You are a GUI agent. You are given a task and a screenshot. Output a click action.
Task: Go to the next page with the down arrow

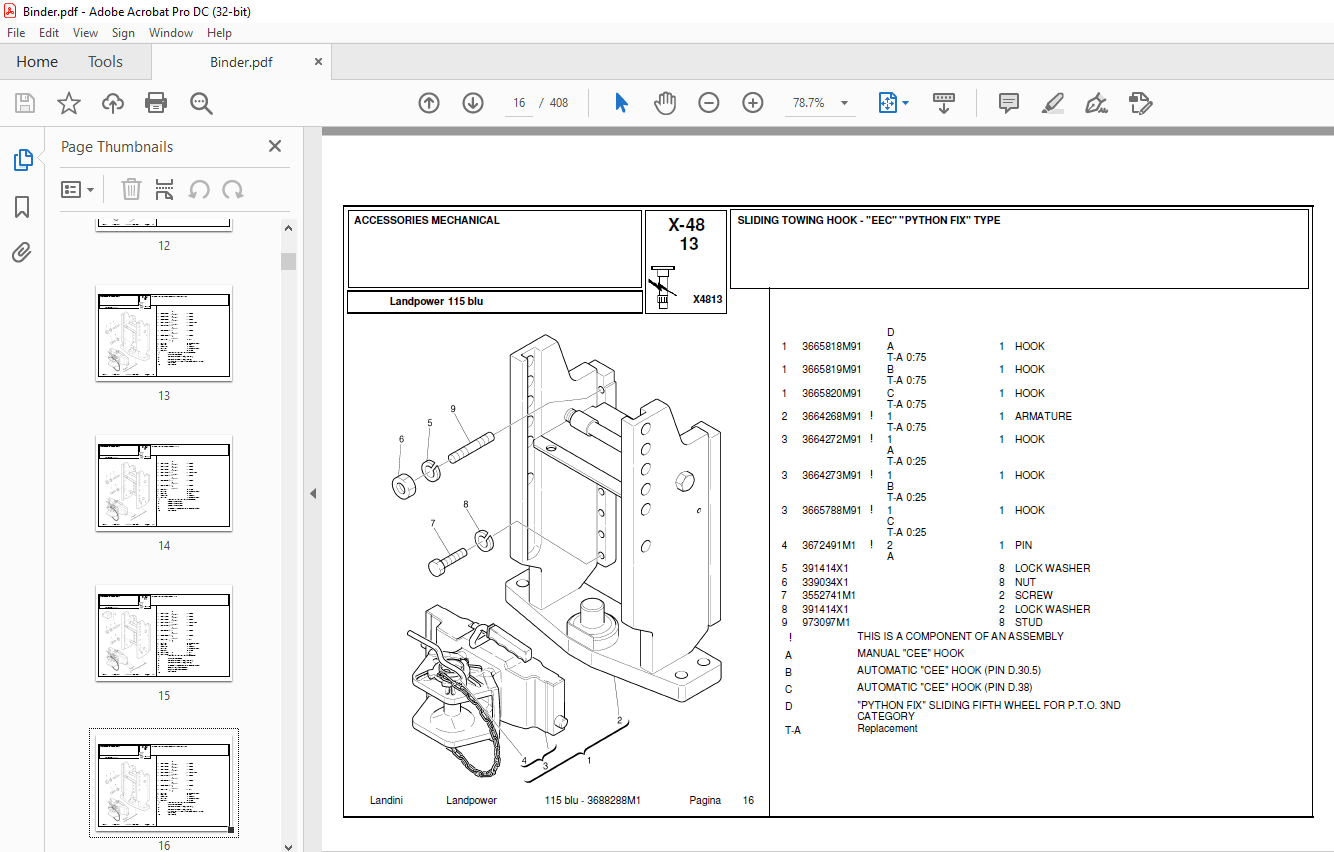coord(473,103)
